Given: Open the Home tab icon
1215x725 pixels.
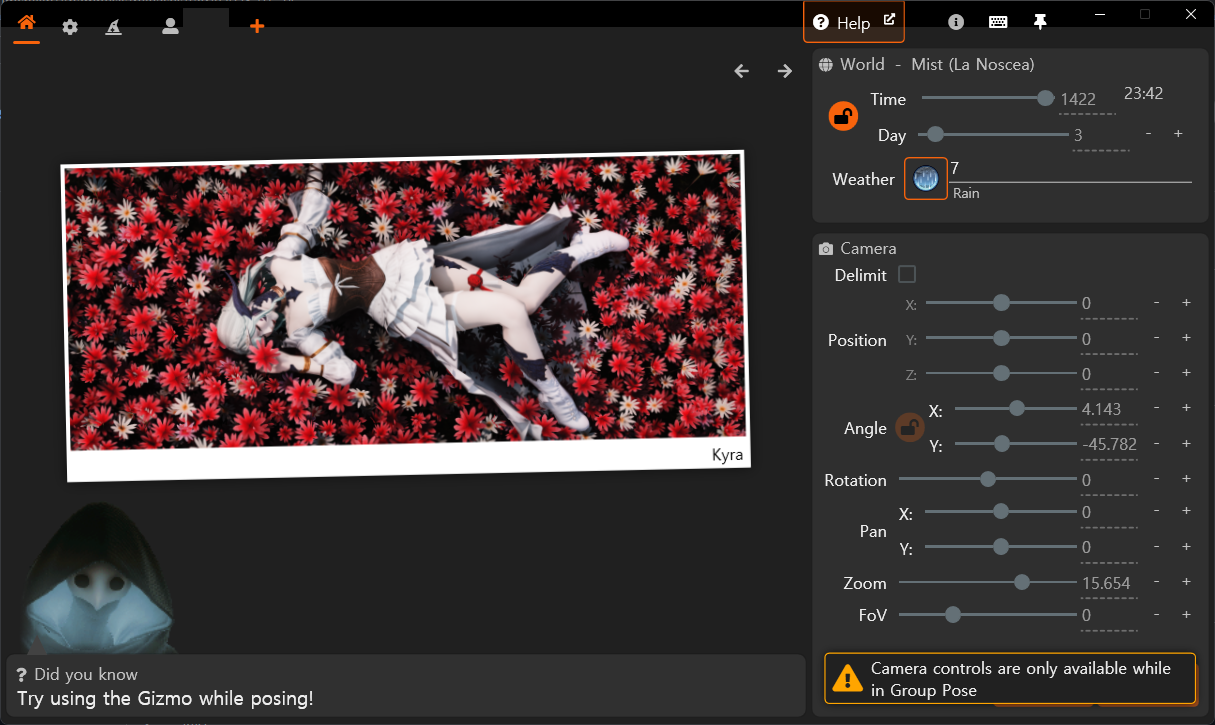Looking at the screenshot, I should (27, 23).
